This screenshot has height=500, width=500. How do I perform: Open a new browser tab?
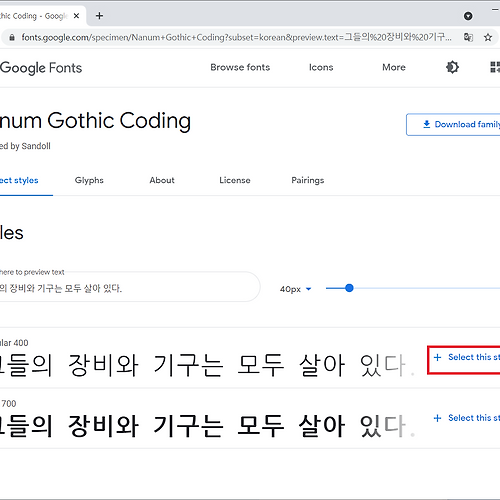[x=99, y=16]
